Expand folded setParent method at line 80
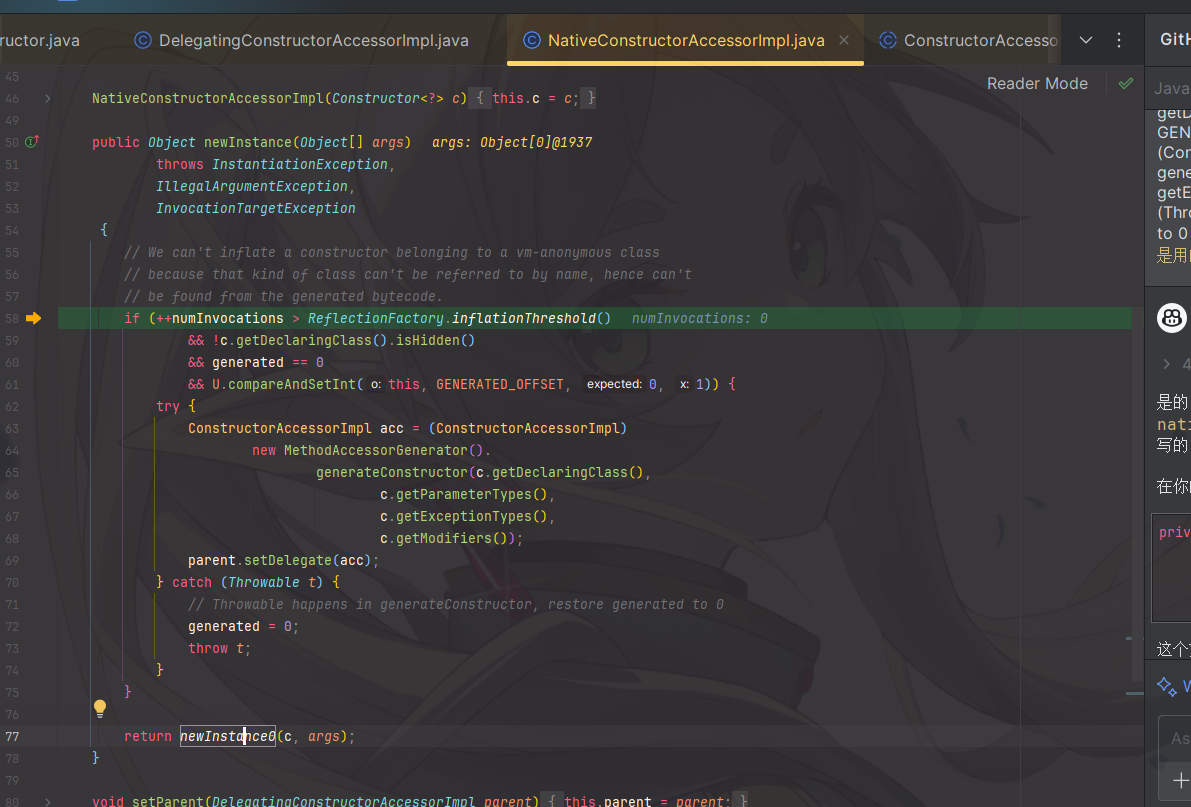 coord(48,801)
